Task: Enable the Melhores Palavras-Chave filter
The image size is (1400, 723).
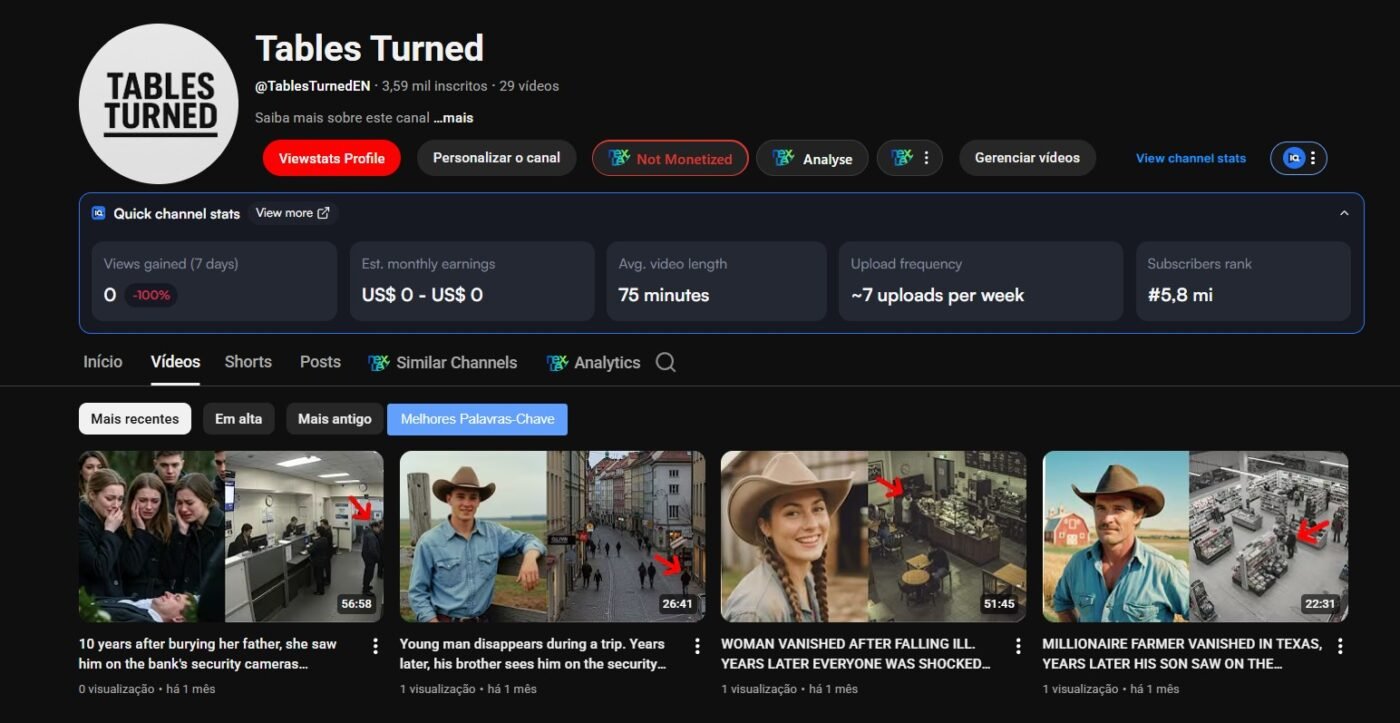Action: tap(478, 418)
